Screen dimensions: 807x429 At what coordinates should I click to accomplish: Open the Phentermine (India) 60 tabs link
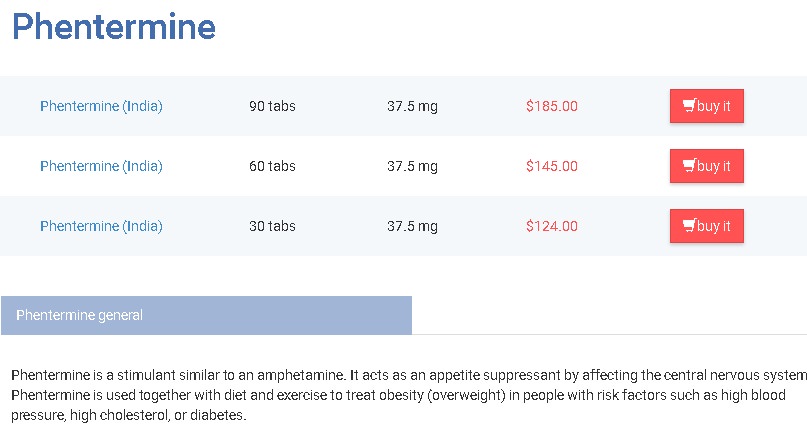click(x=101, y=166)
